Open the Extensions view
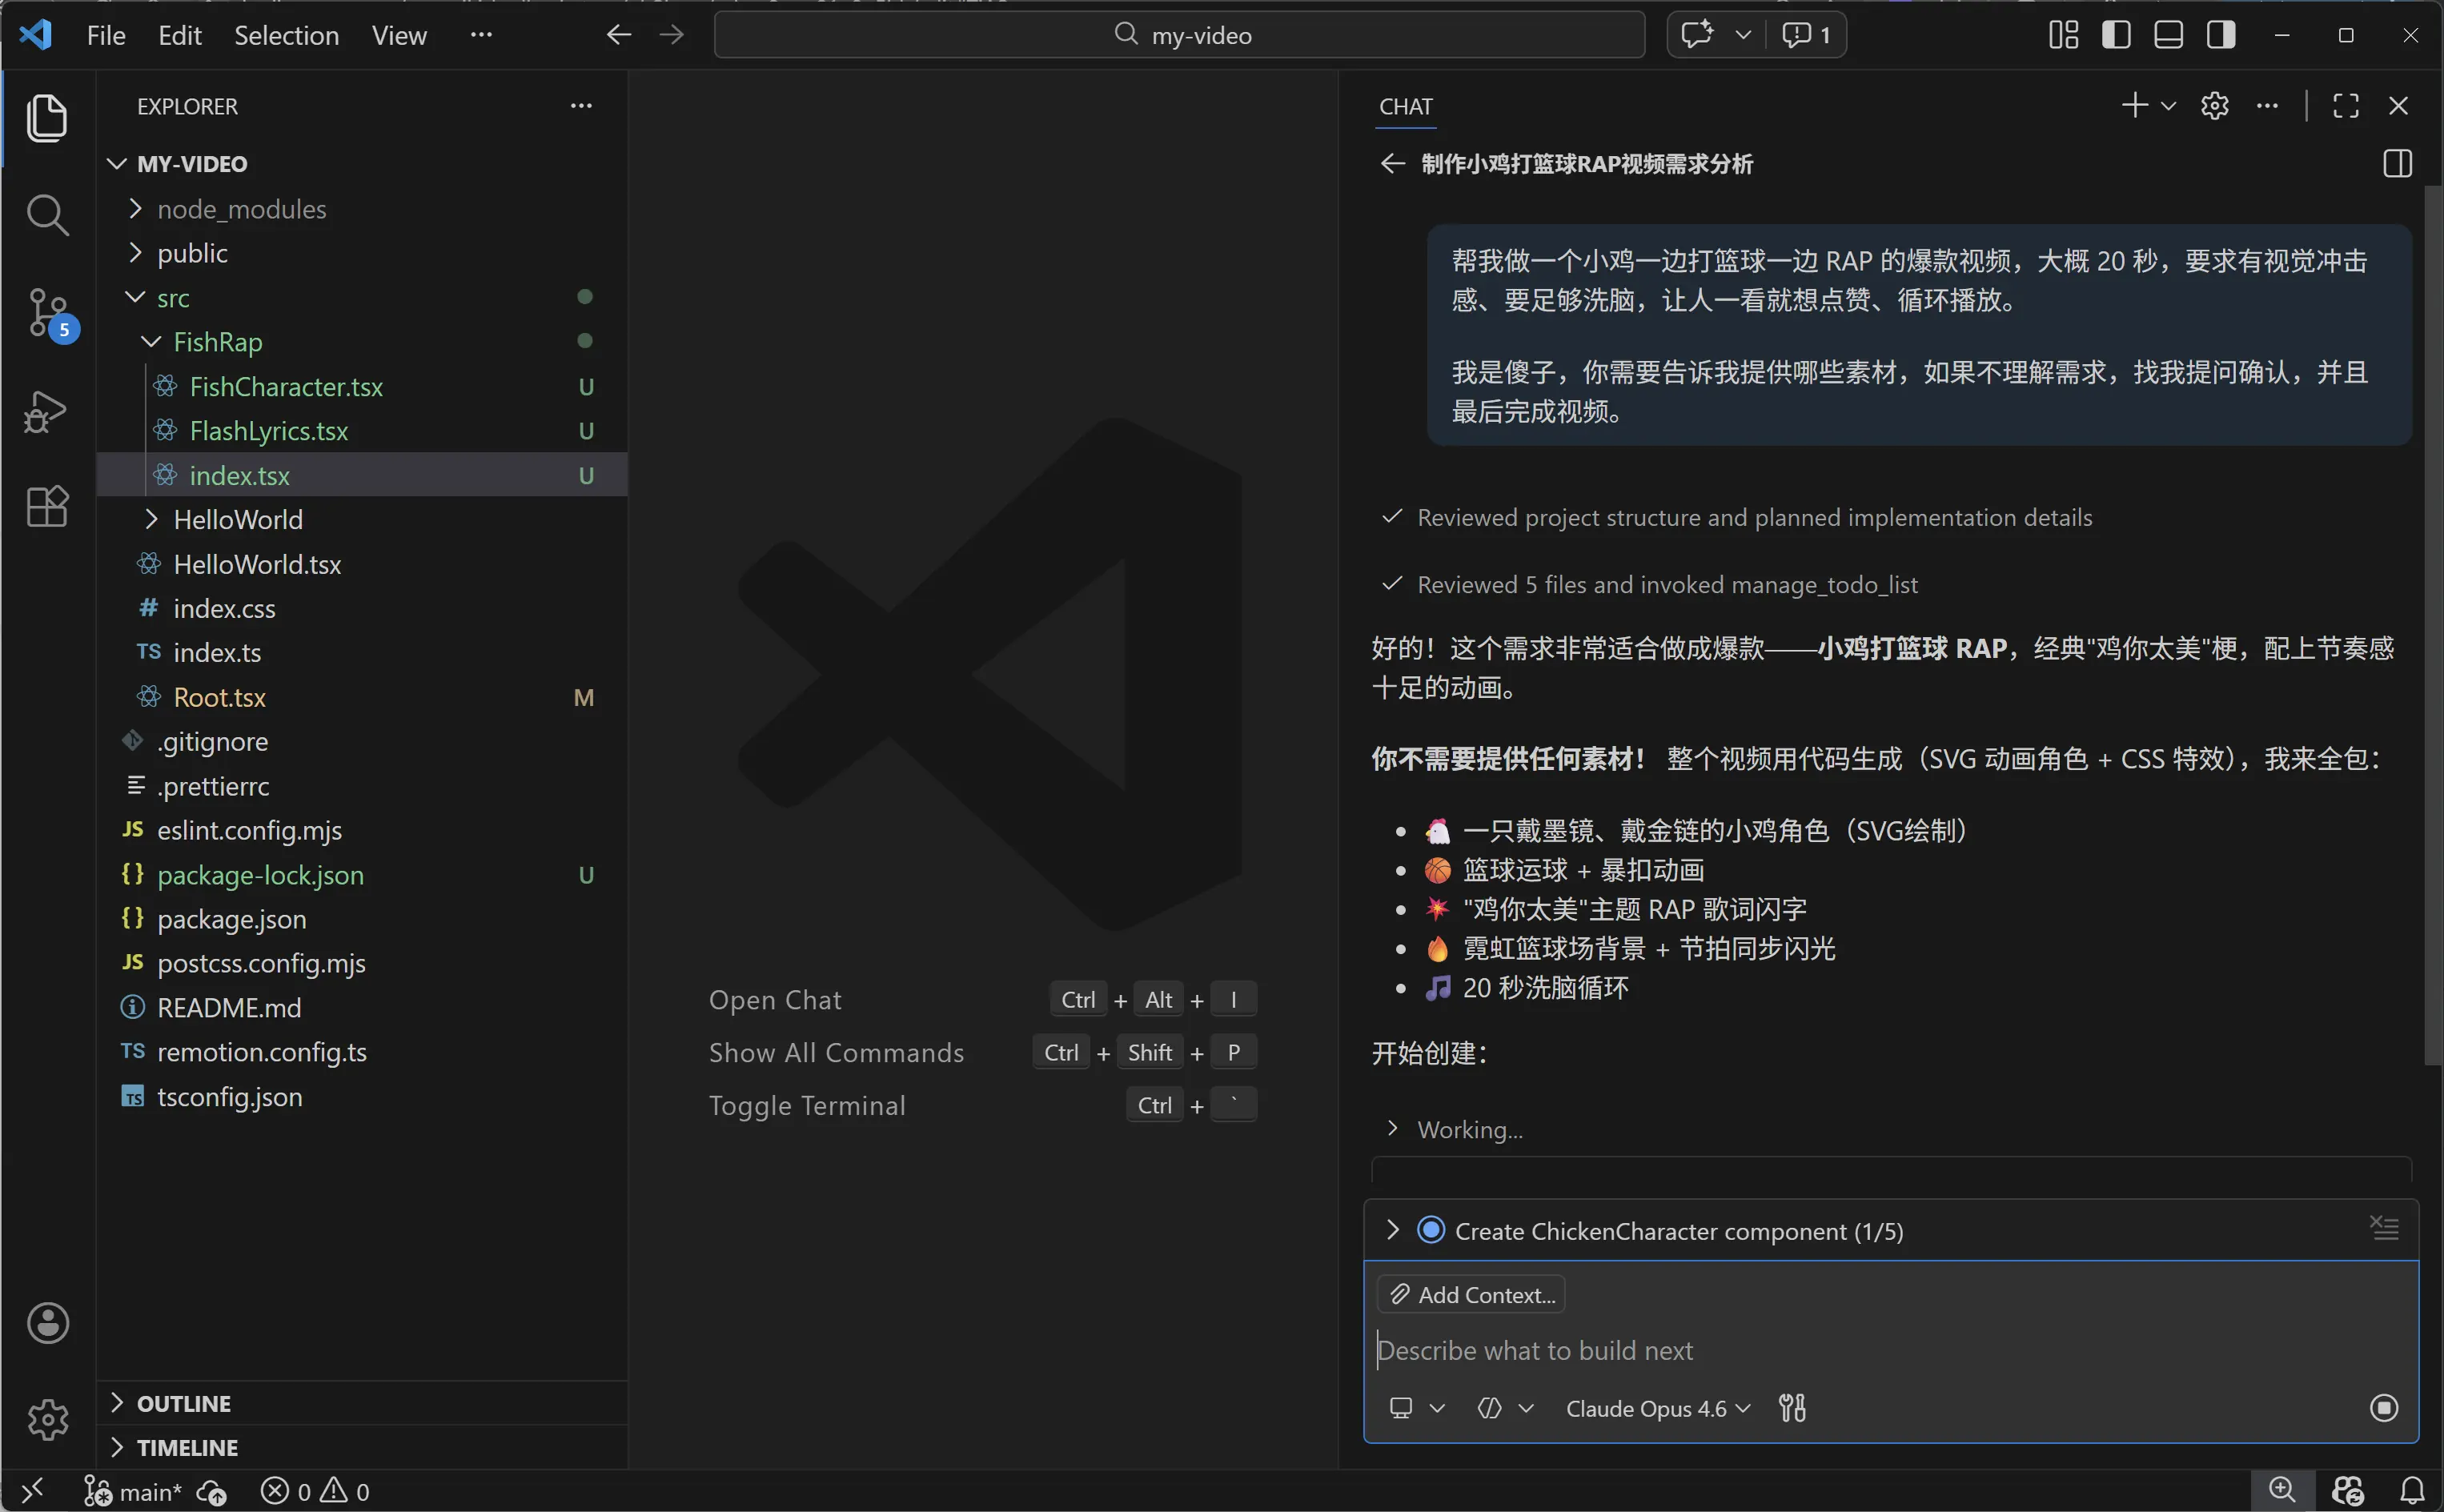 [46, 507]
